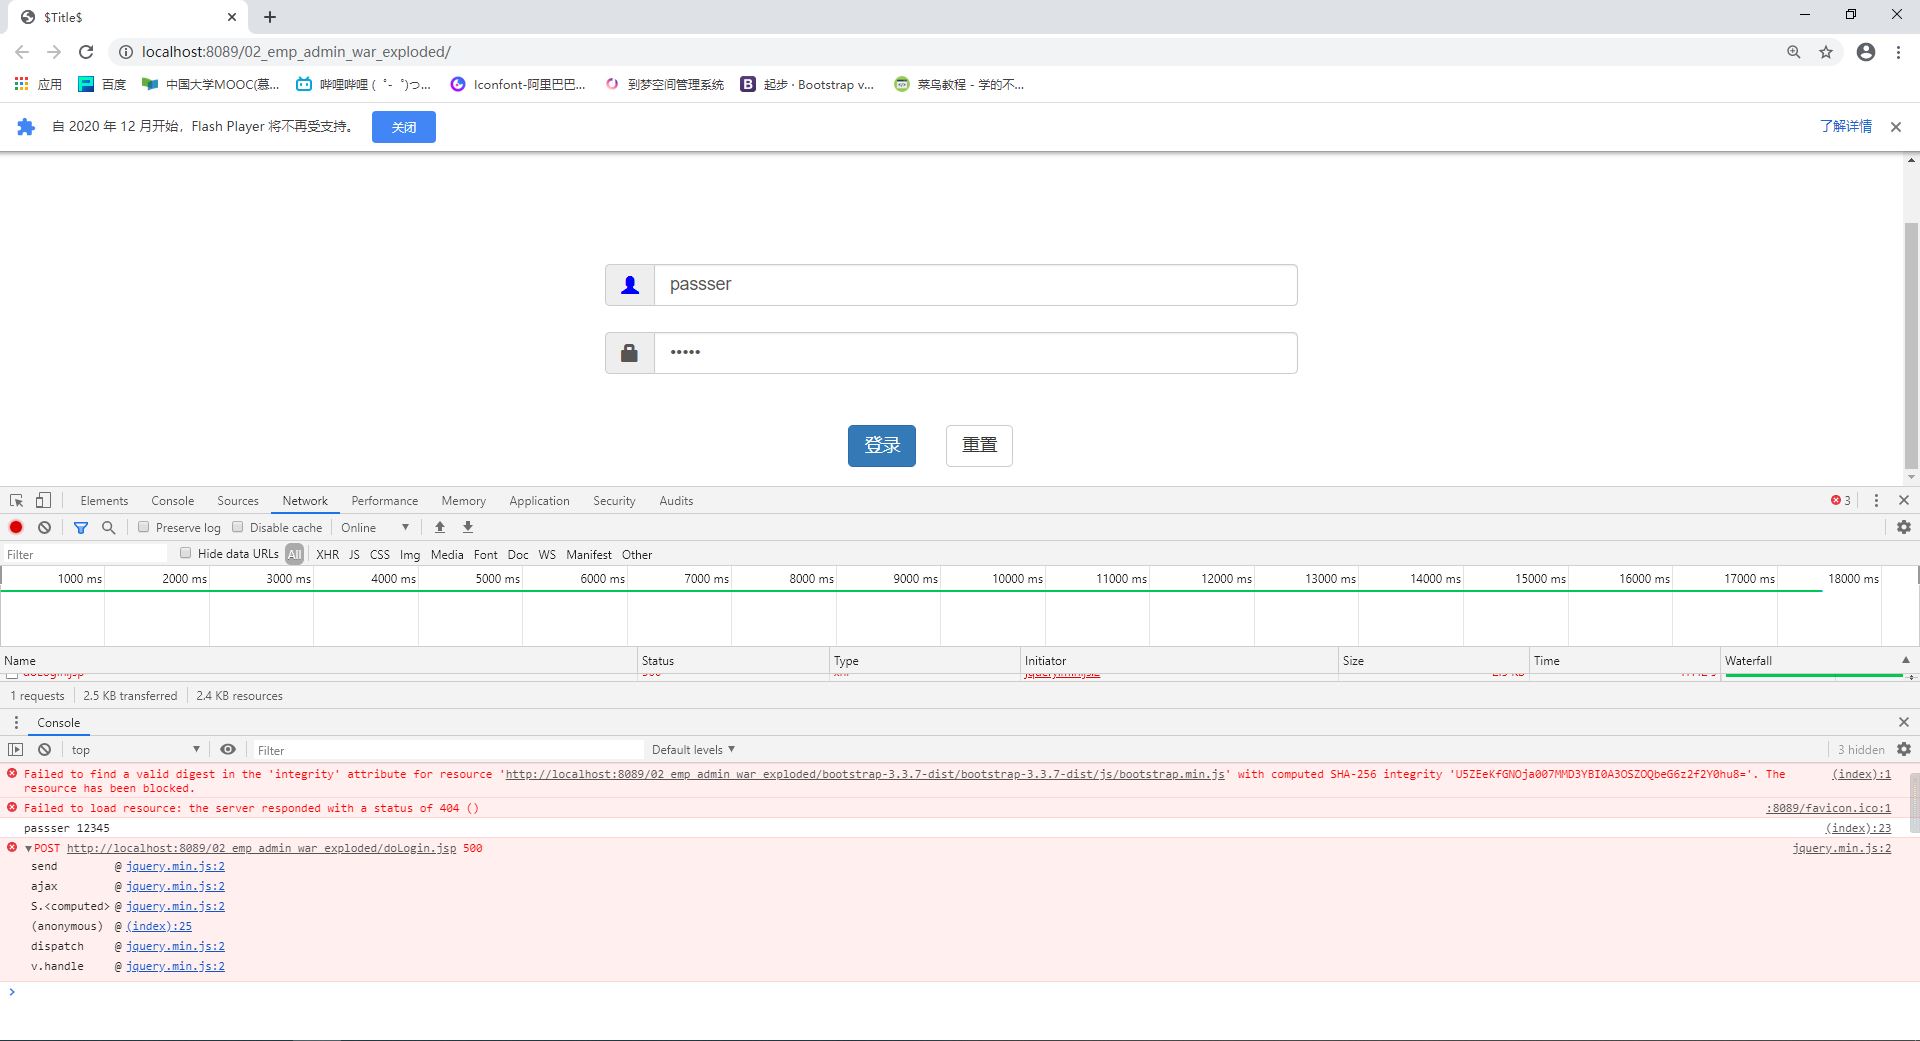Open the Security panel
The image size is (1920, 1041).
coord(613,500)
